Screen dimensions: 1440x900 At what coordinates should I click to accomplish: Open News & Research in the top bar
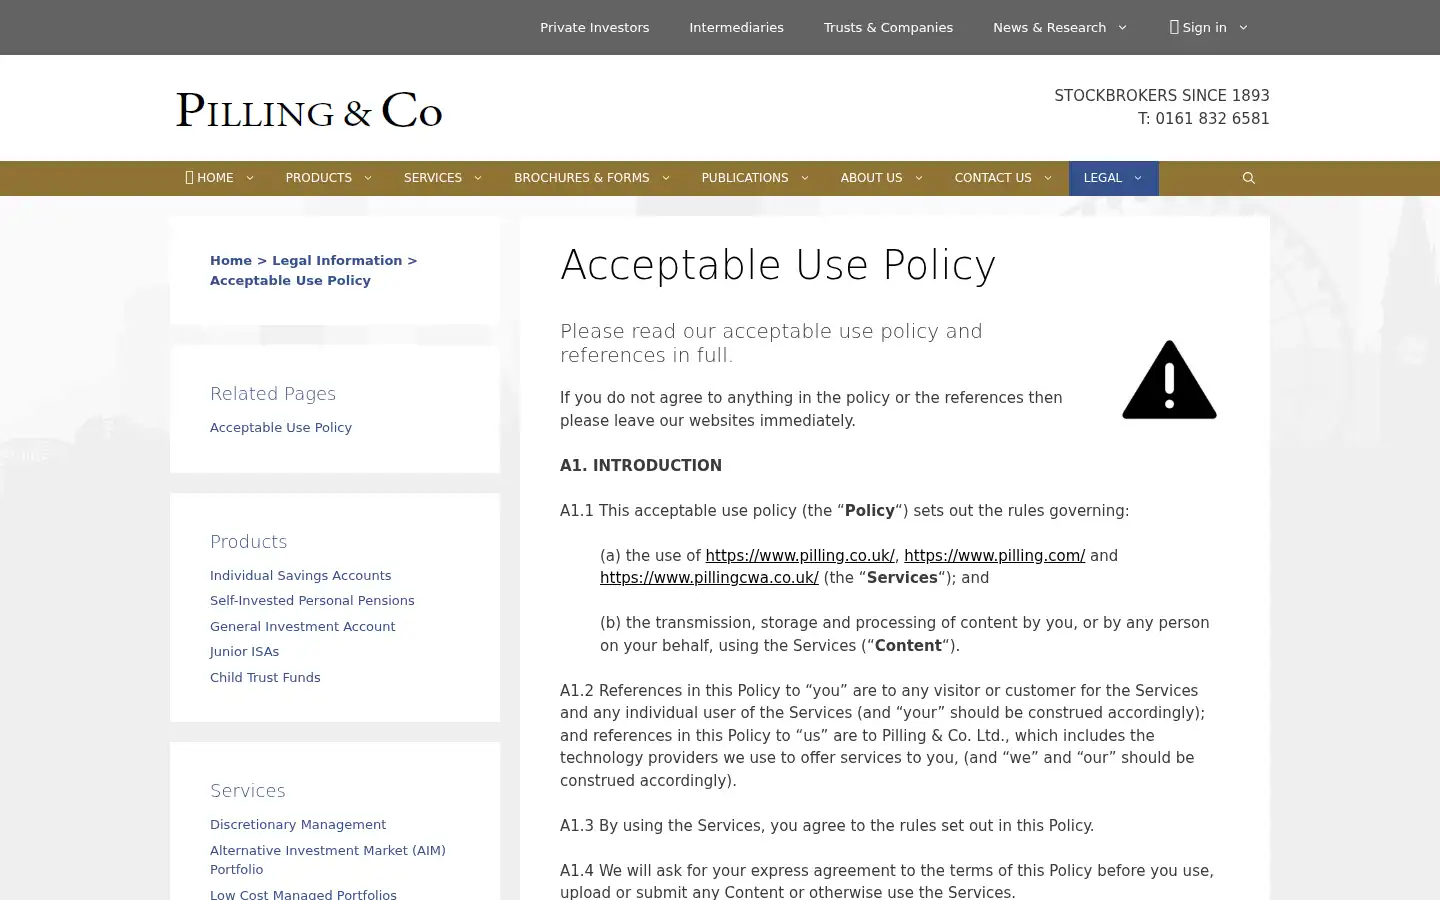pyautogui.click(x=1050, y=28)
